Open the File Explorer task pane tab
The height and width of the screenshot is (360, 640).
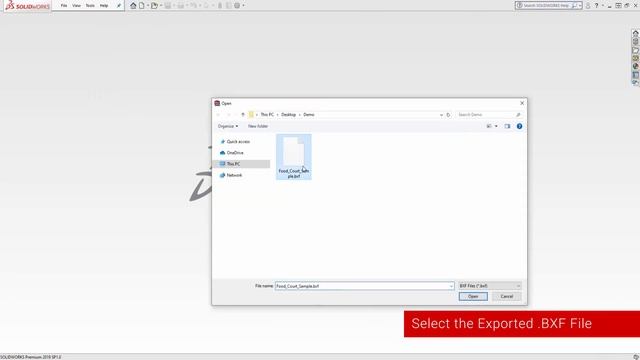tap(636, 50)
